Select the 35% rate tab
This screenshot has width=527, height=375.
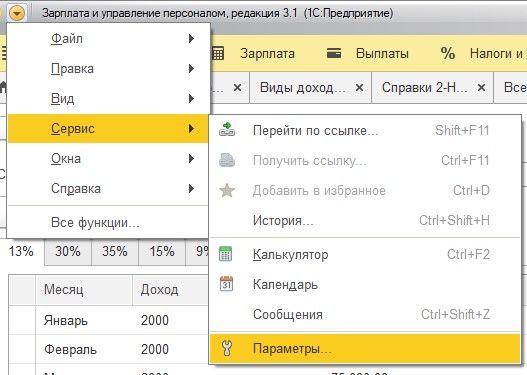point(115,251)
